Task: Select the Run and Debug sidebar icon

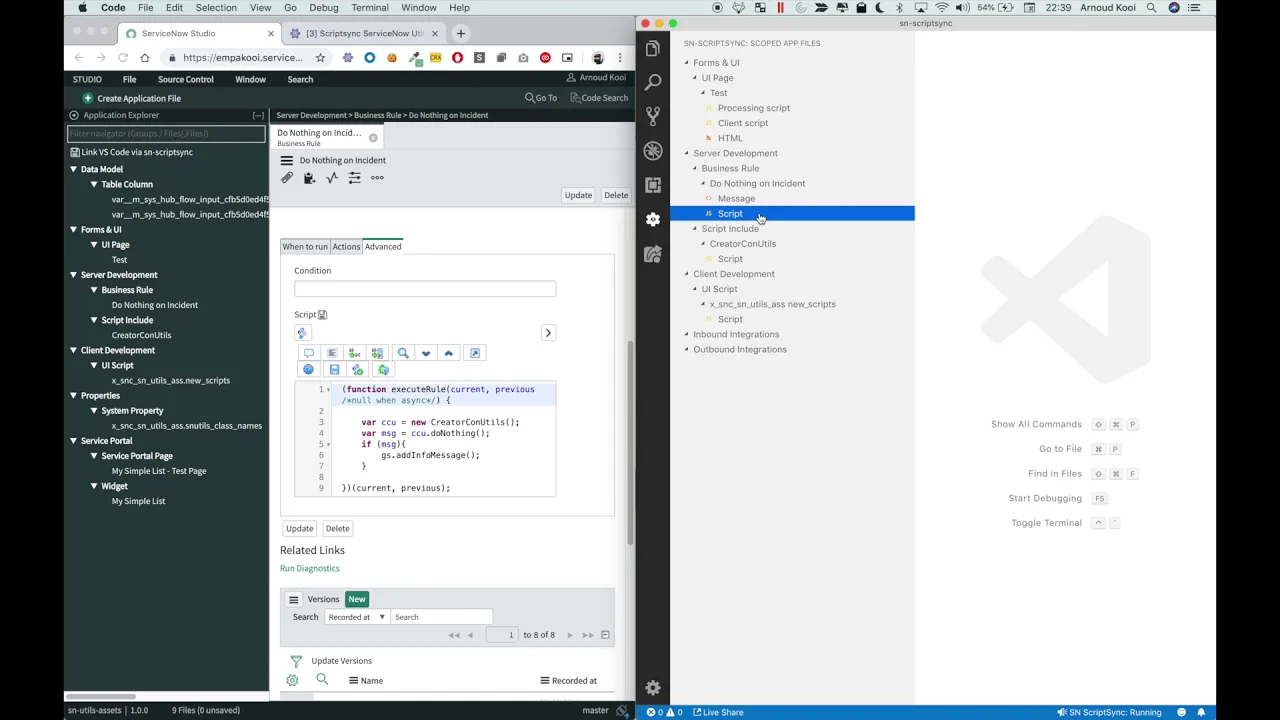Action: [x=652, y=150]
